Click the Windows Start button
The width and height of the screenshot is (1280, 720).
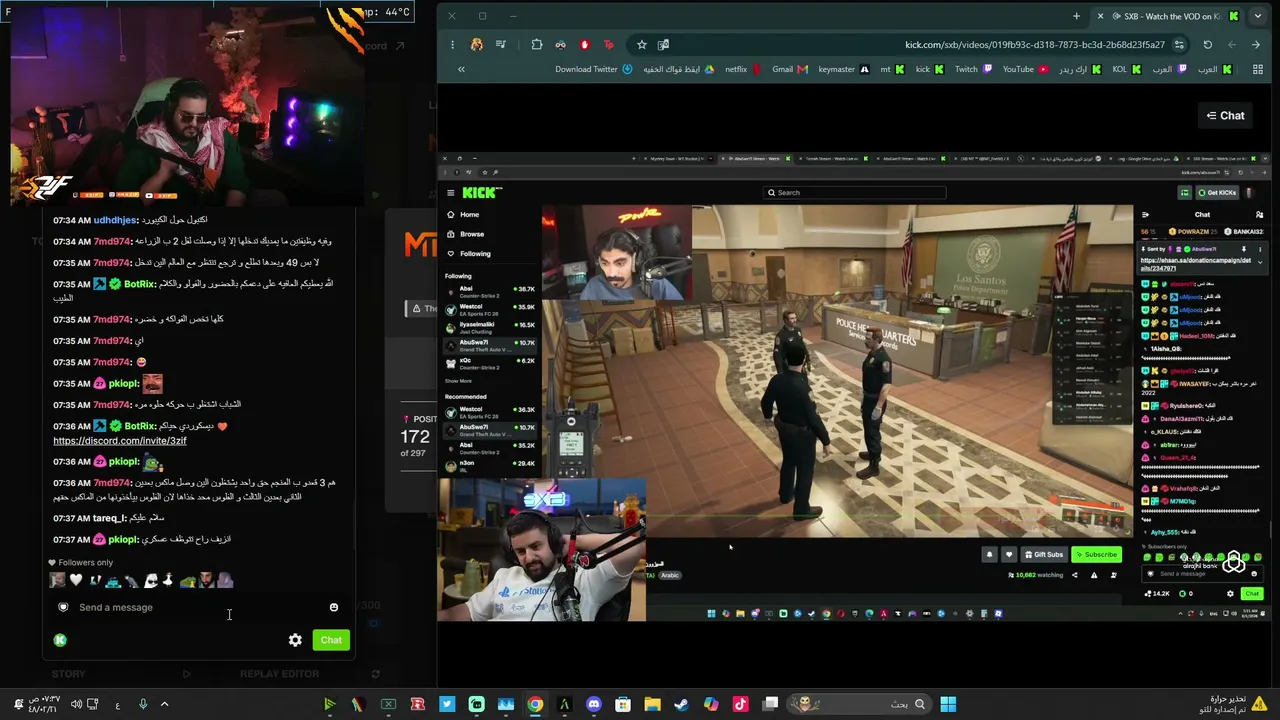click(x=948, y=704)
